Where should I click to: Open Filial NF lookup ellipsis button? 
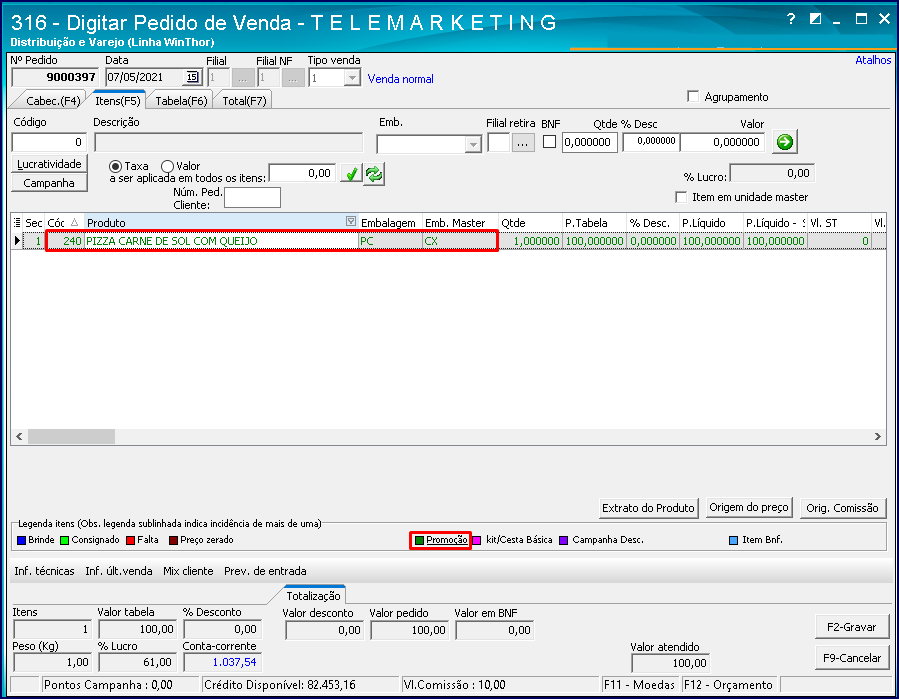(293, 78)
